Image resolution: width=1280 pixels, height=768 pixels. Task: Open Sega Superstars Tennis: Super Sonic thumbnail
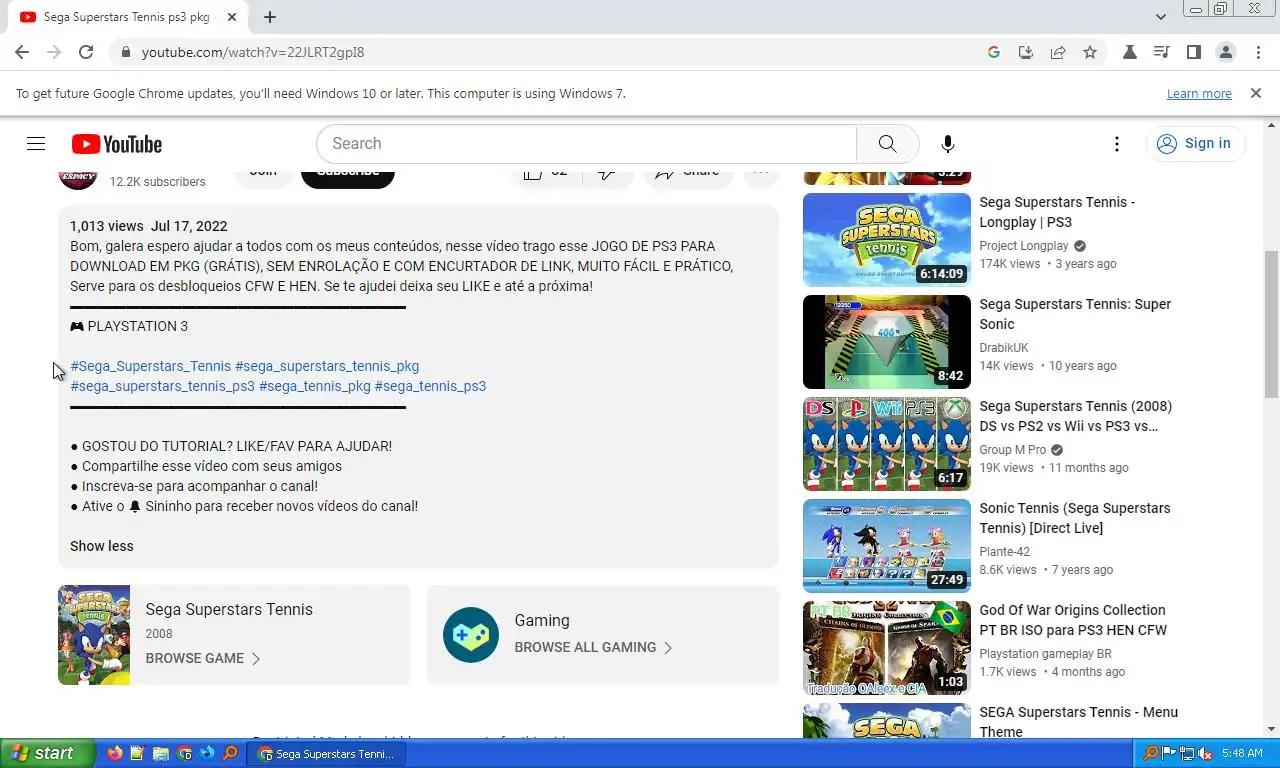pyautogui.click(x=887, y=342)
